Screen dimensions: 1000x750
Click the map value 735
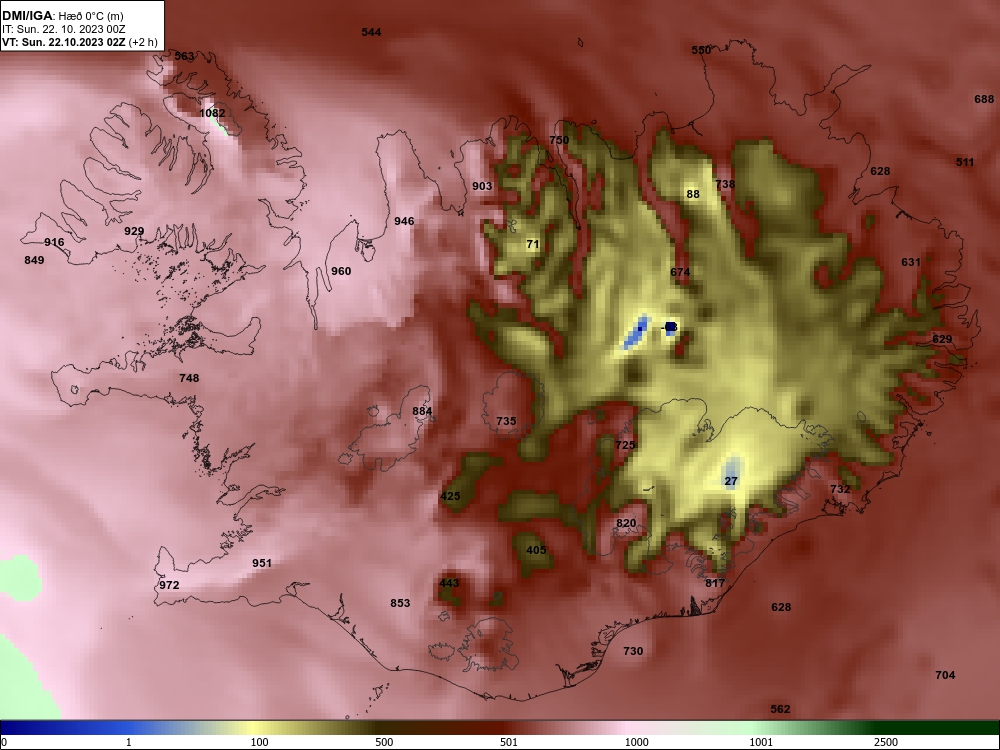[506, 421]
